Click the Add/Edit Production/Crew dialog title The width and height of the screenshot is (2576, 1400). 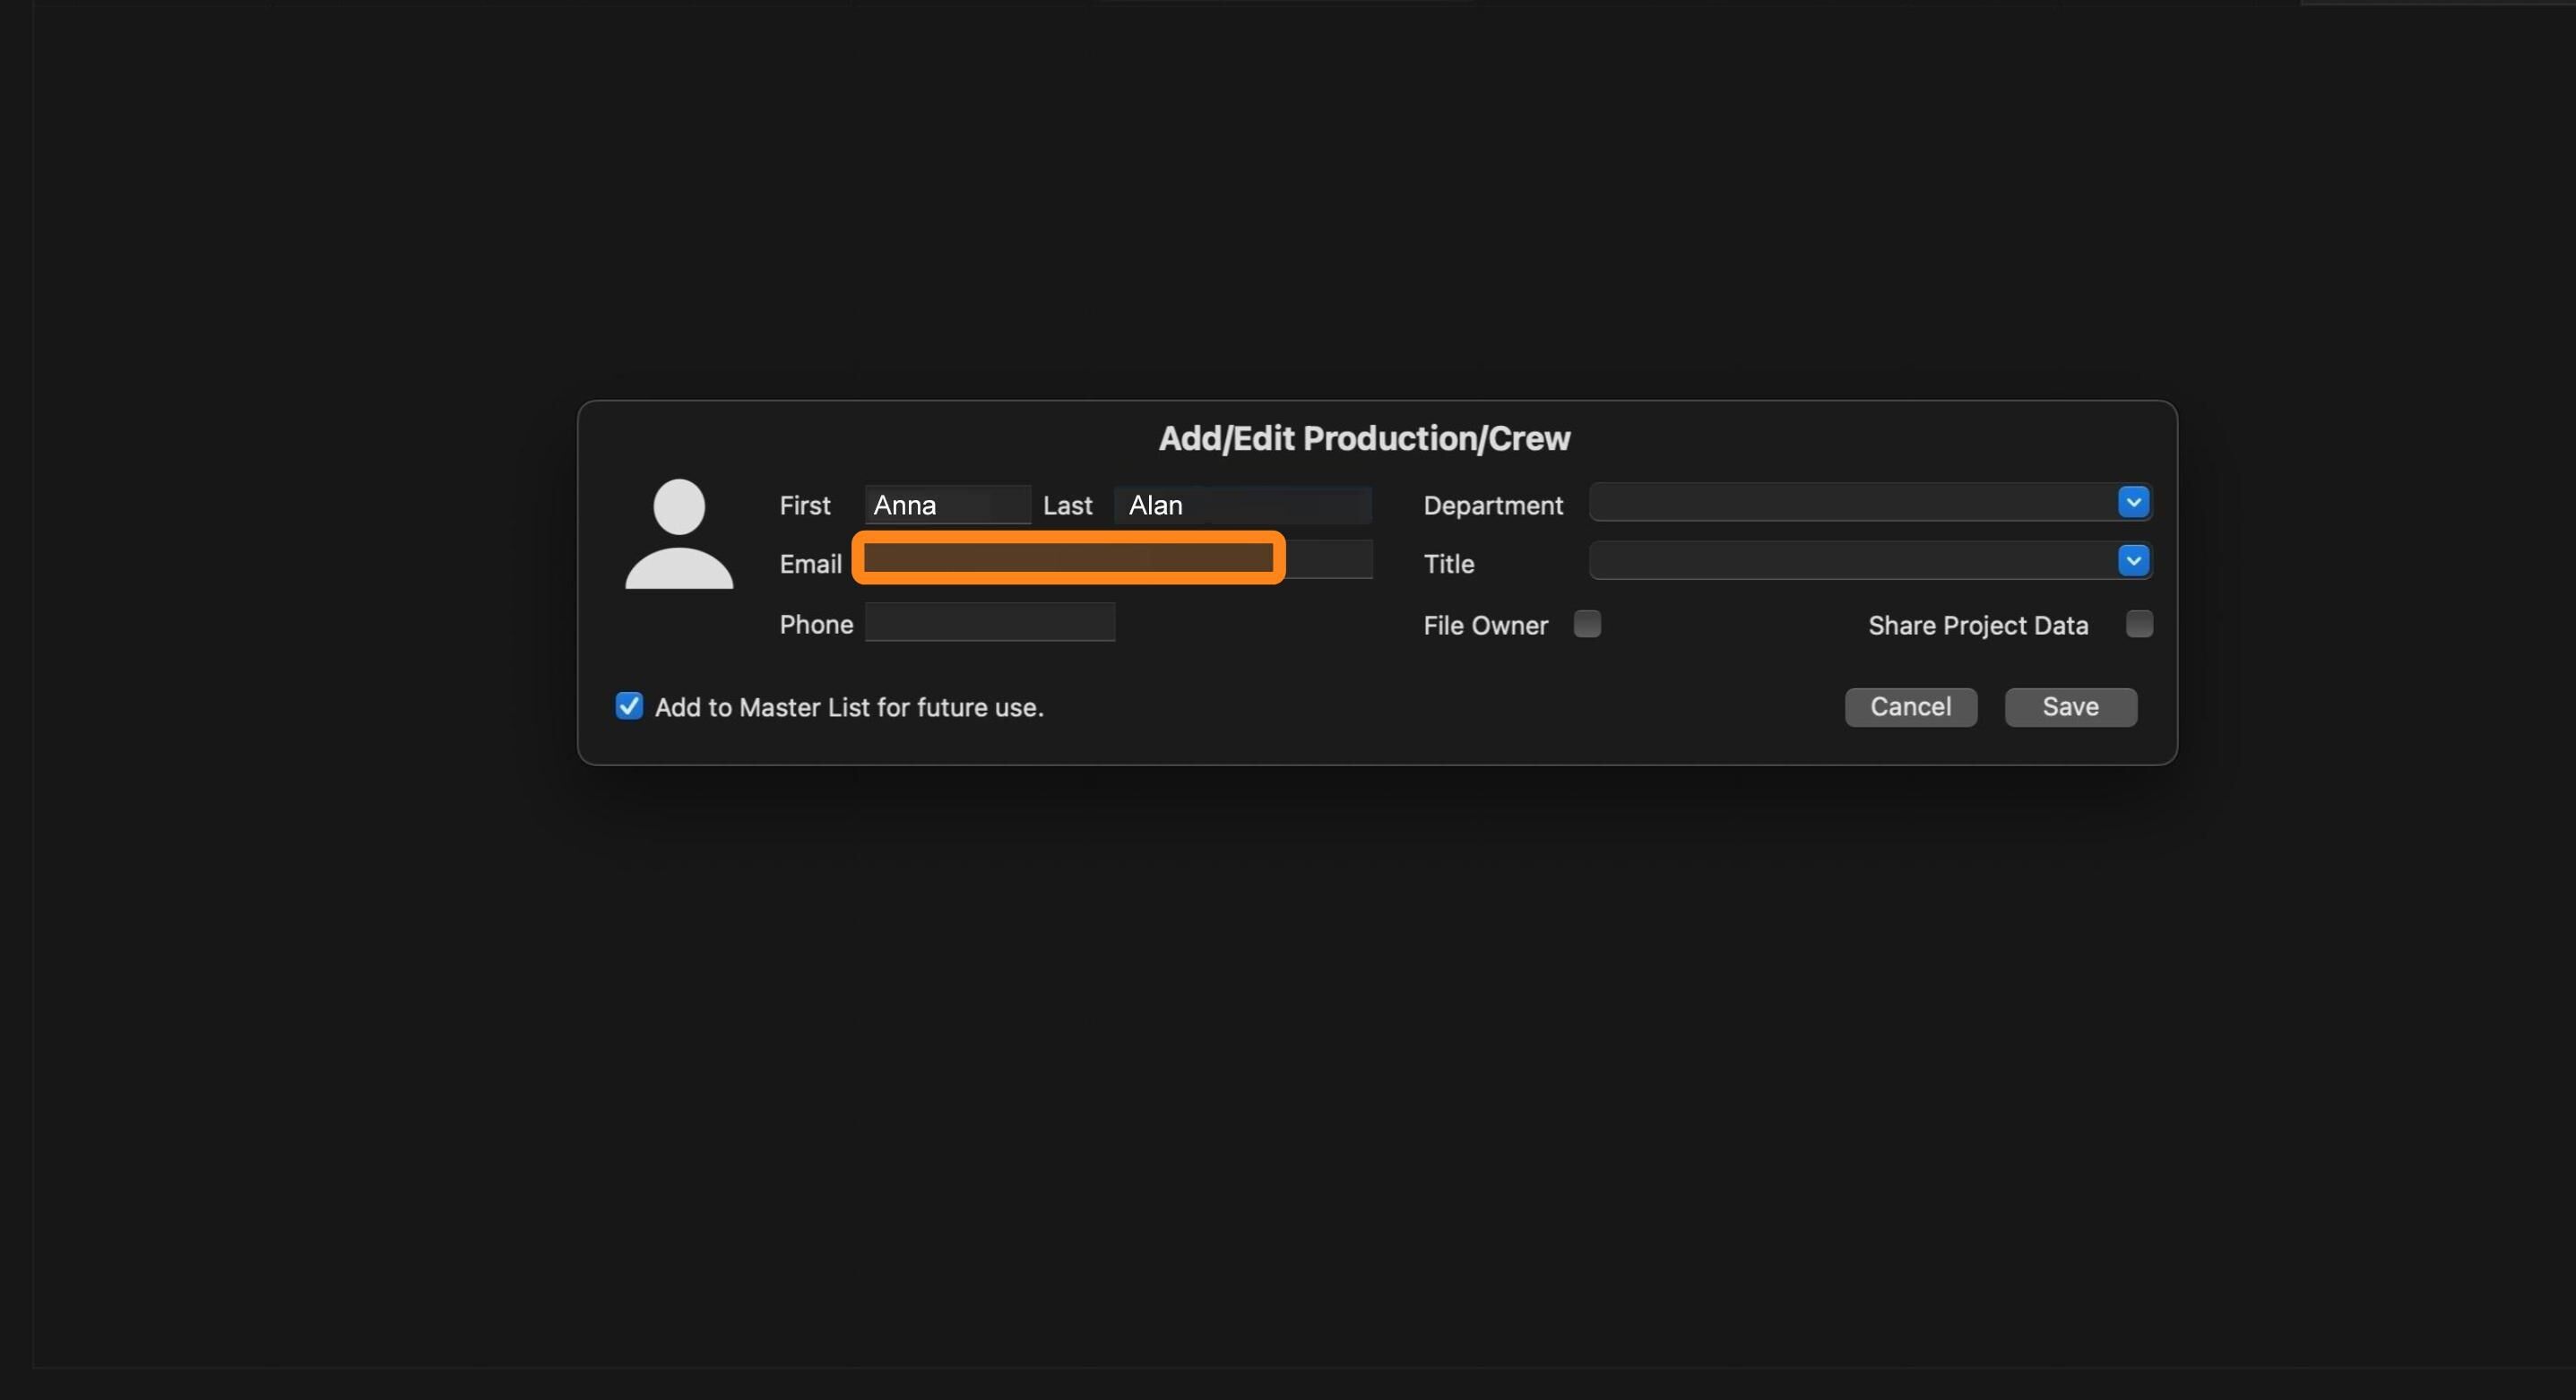pyautogui.click(x=1364, y=438)
